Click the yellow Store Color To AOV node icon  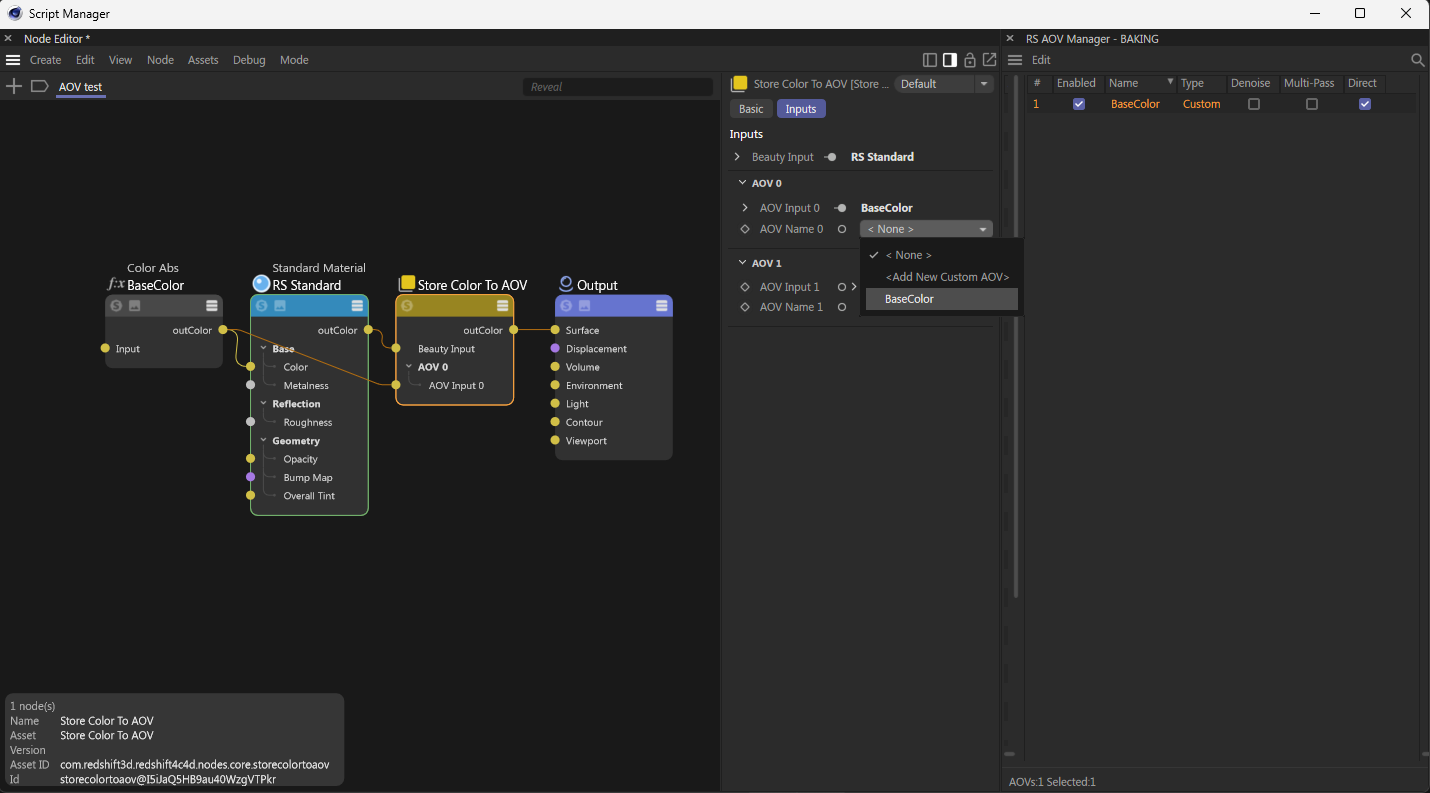click(407, 284)
